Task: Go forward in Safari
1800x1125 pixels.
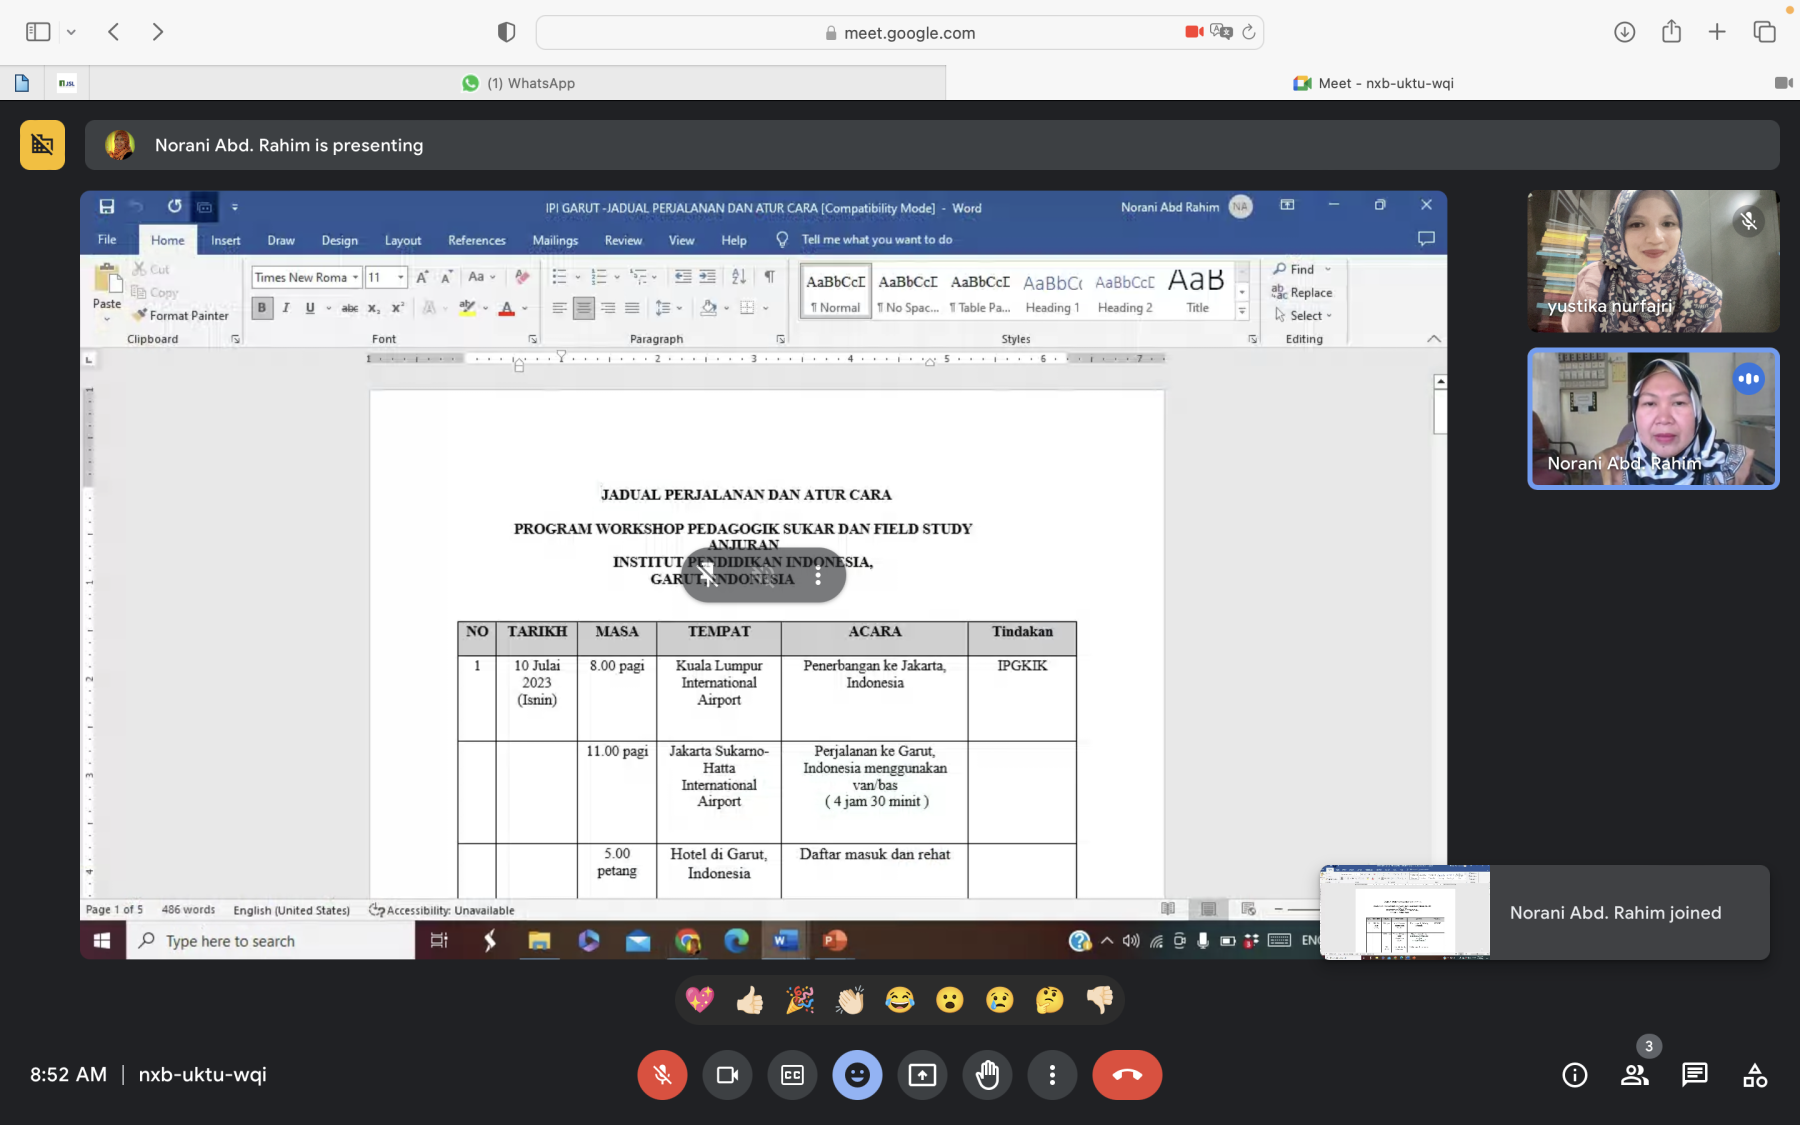Action: point(157,32)
